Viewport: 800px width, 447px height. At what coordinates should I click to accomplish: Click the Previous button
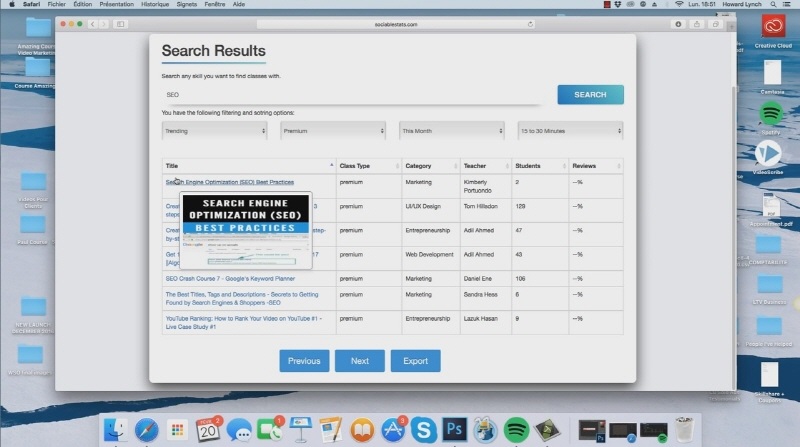pos(304,361)
